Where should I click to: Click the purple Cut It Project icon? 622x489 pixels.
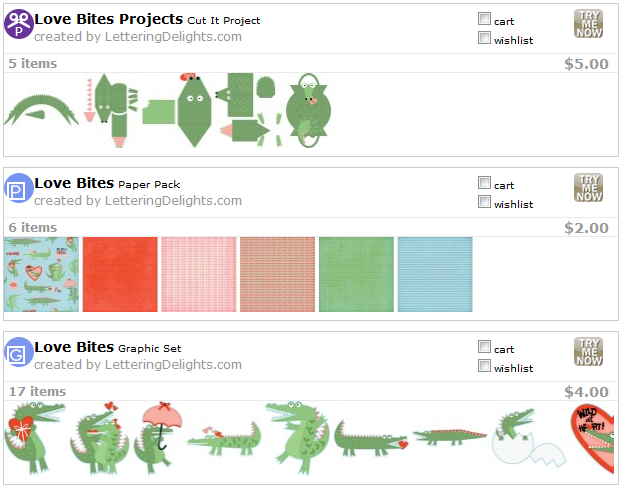point(19,25)
